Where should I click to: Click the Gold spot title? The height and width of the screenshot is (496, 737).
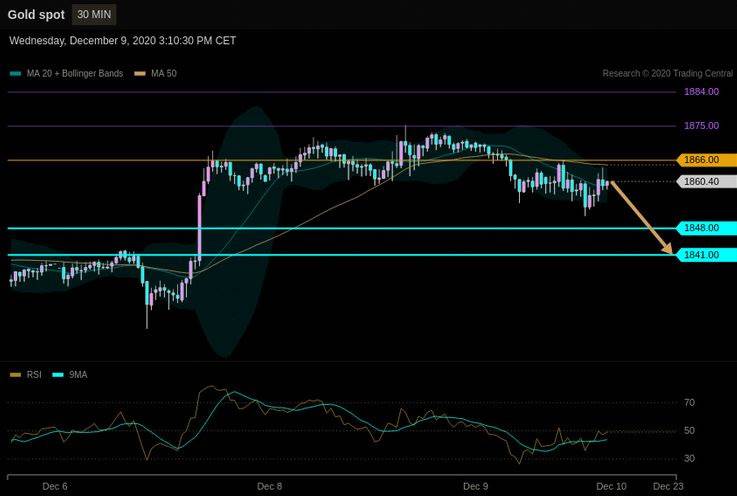pos(36,15)
